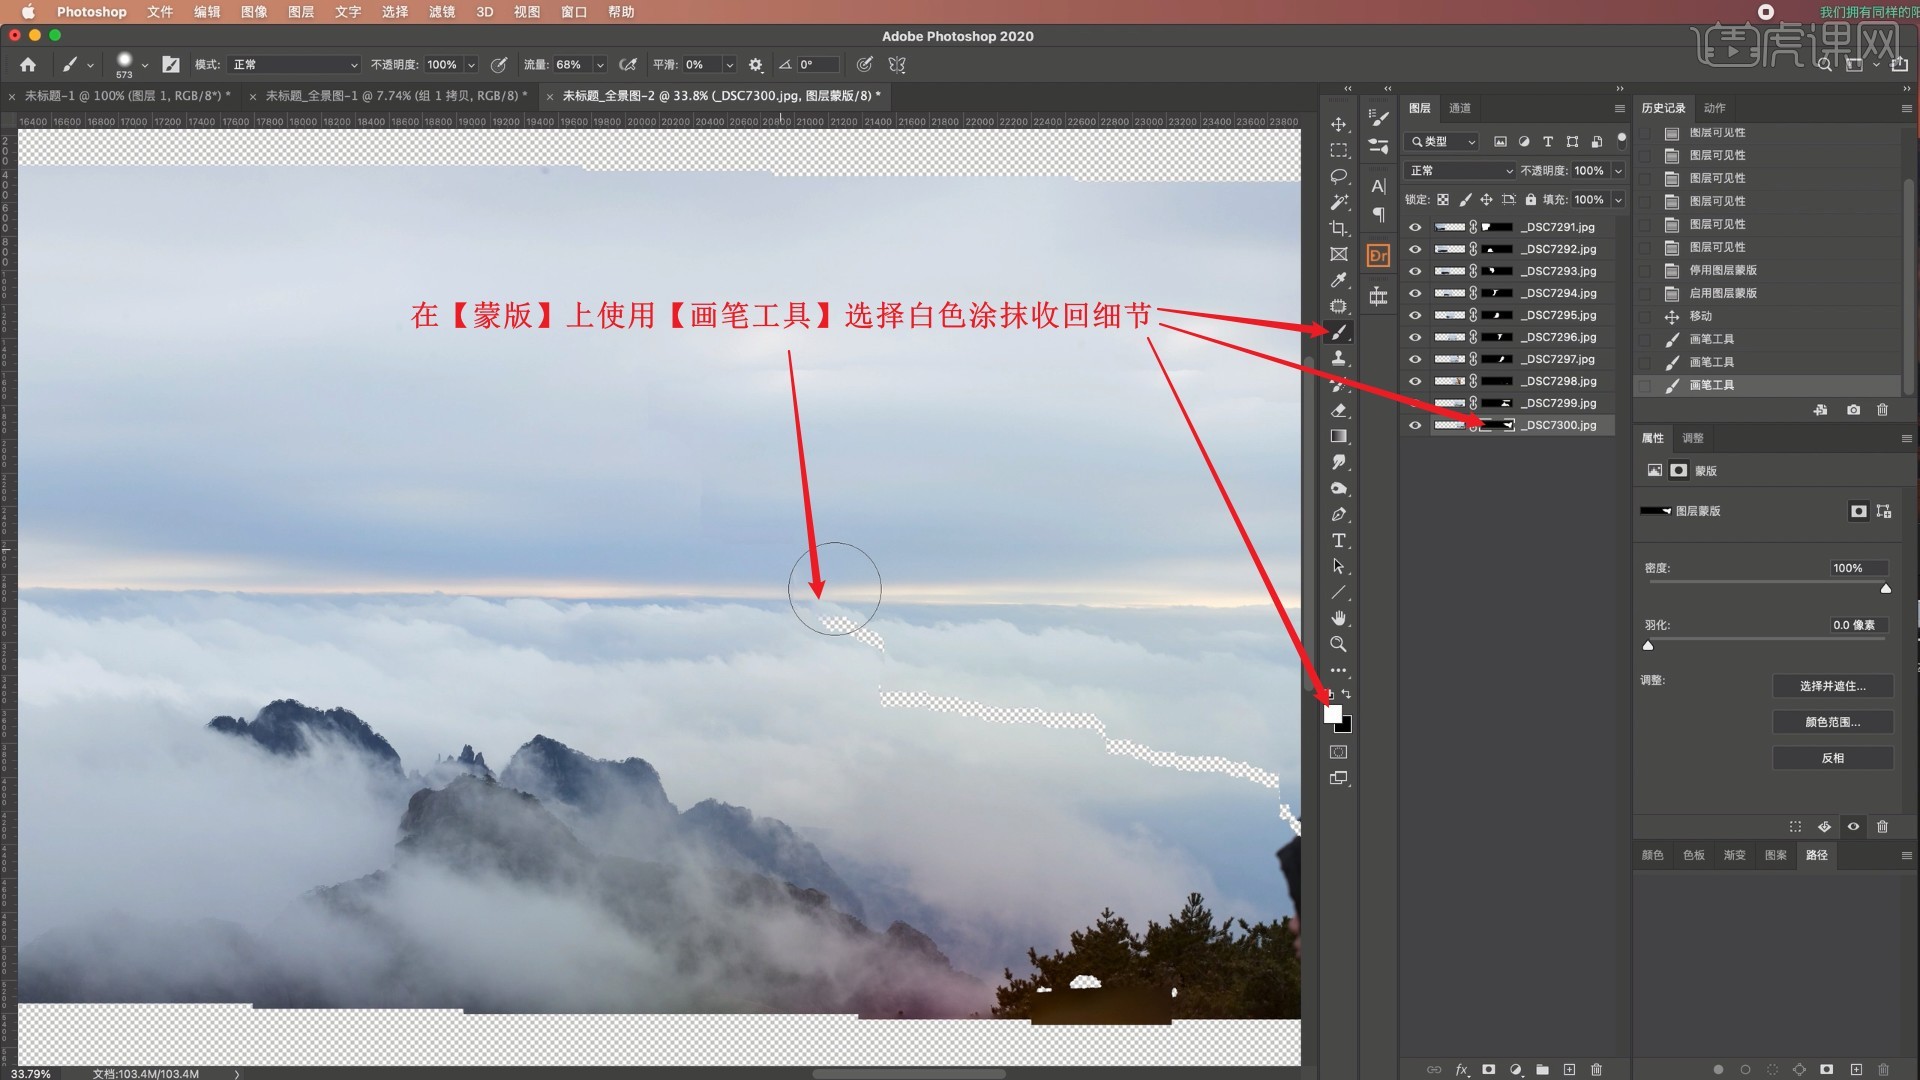1920x1080 pixels.
Task: Select the Move tool in toolbar
Action: pyautogui.click(x=1338, y=124)
